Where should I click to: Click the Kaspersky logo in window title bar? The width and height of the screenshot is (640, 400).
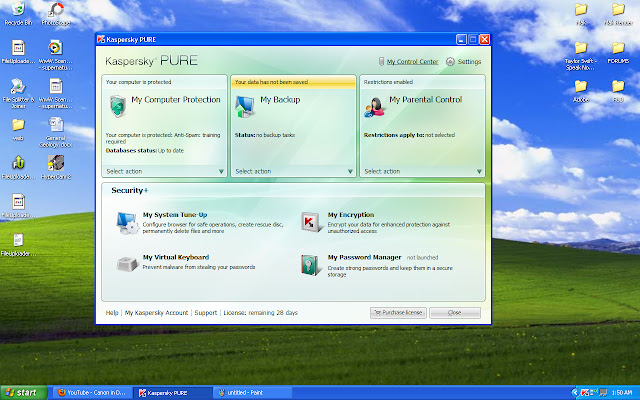coord(101,39)
